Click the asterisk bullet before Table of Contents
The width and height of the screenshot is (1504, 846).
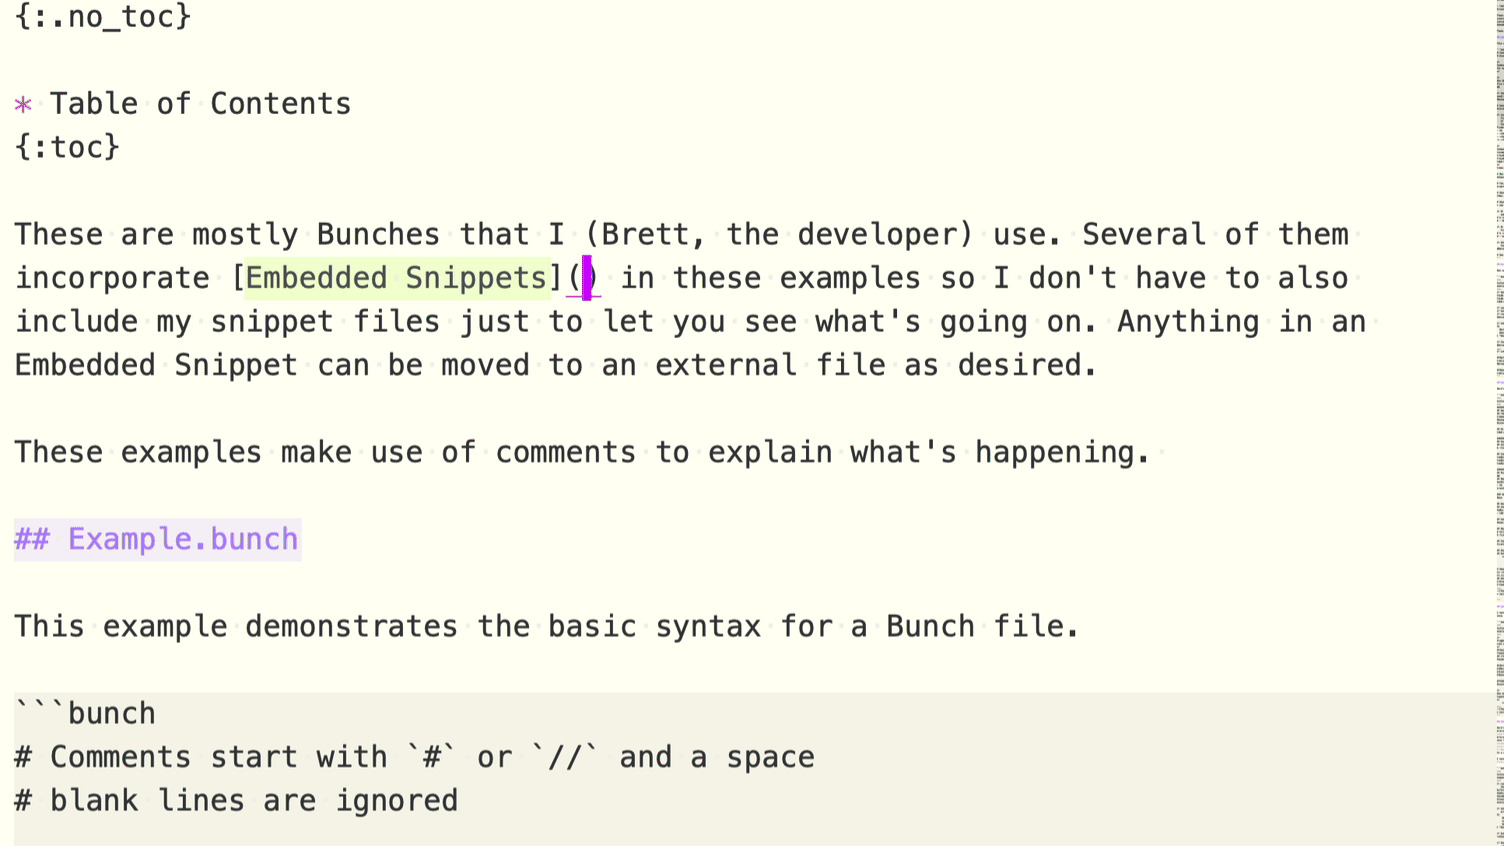point(23,105)
